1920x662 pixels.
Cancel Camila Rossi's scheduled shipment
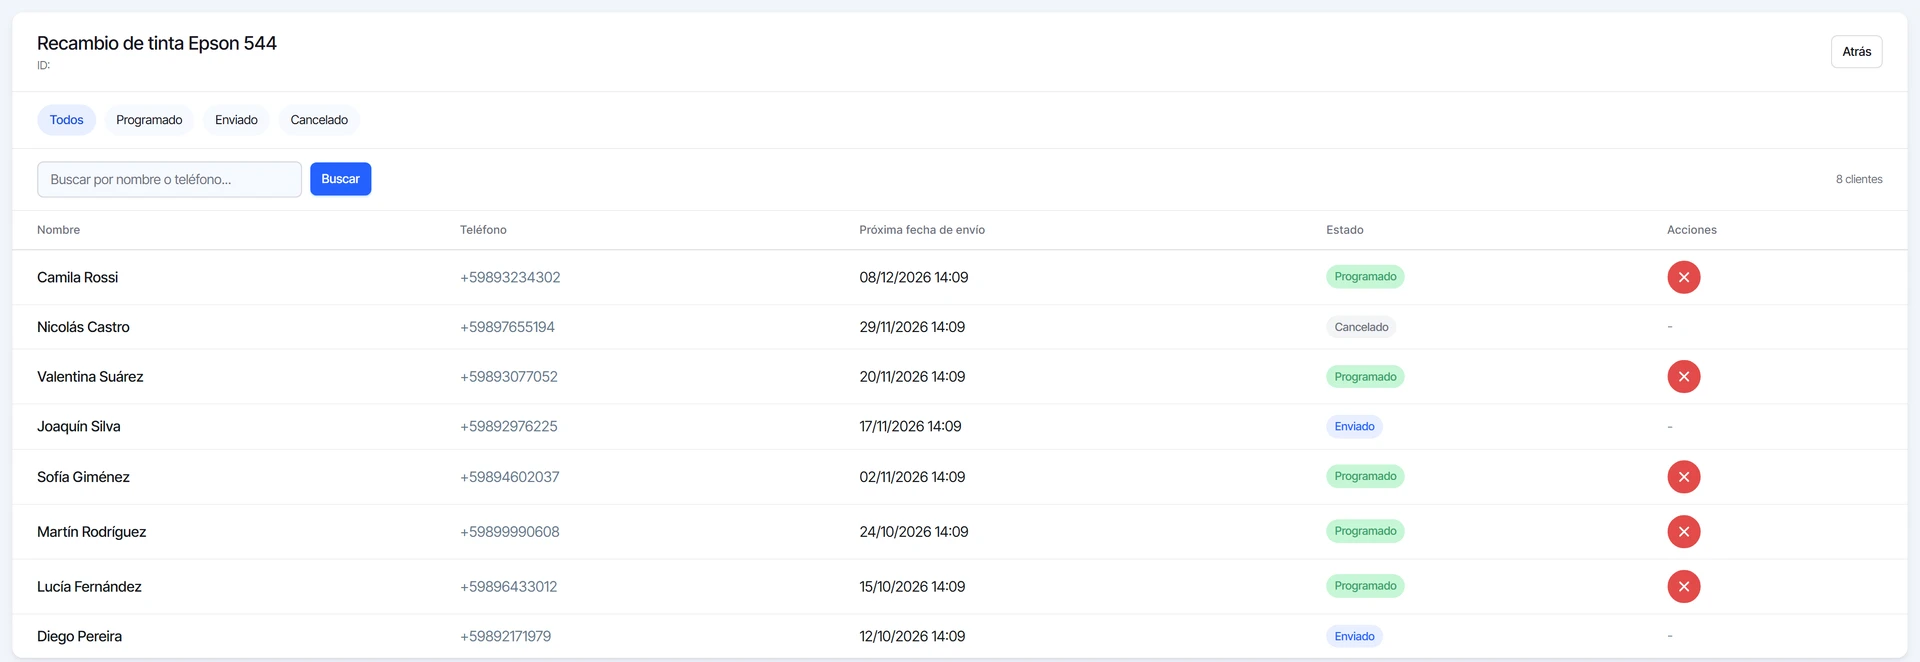point(1683,277)
